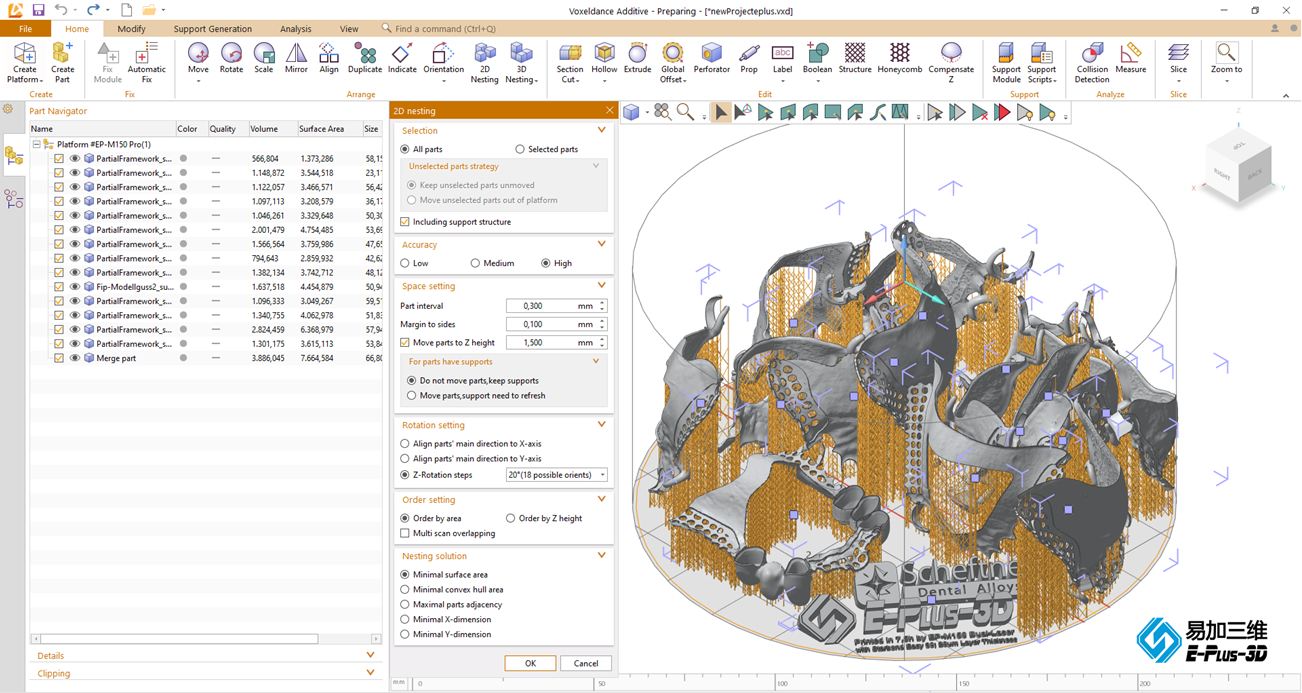Switch to Support Generation tab

(212, 29)
